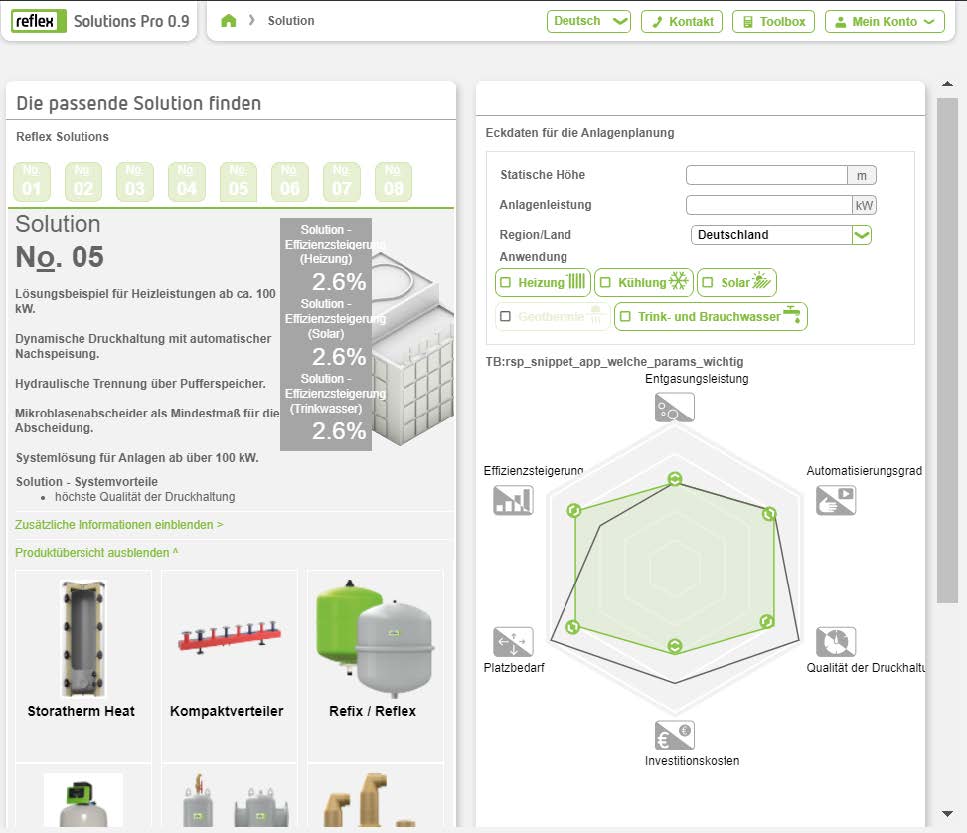Click radar point at Entgasungsleistung axis

(x=675, y=479)
